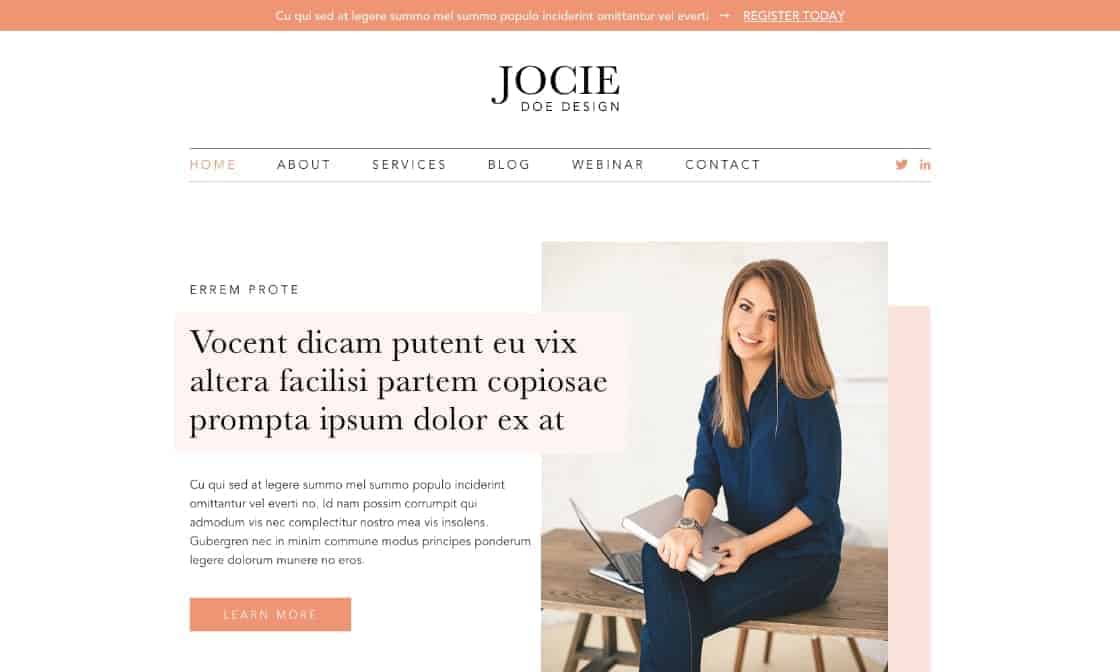Open the About page

(304, 165)
